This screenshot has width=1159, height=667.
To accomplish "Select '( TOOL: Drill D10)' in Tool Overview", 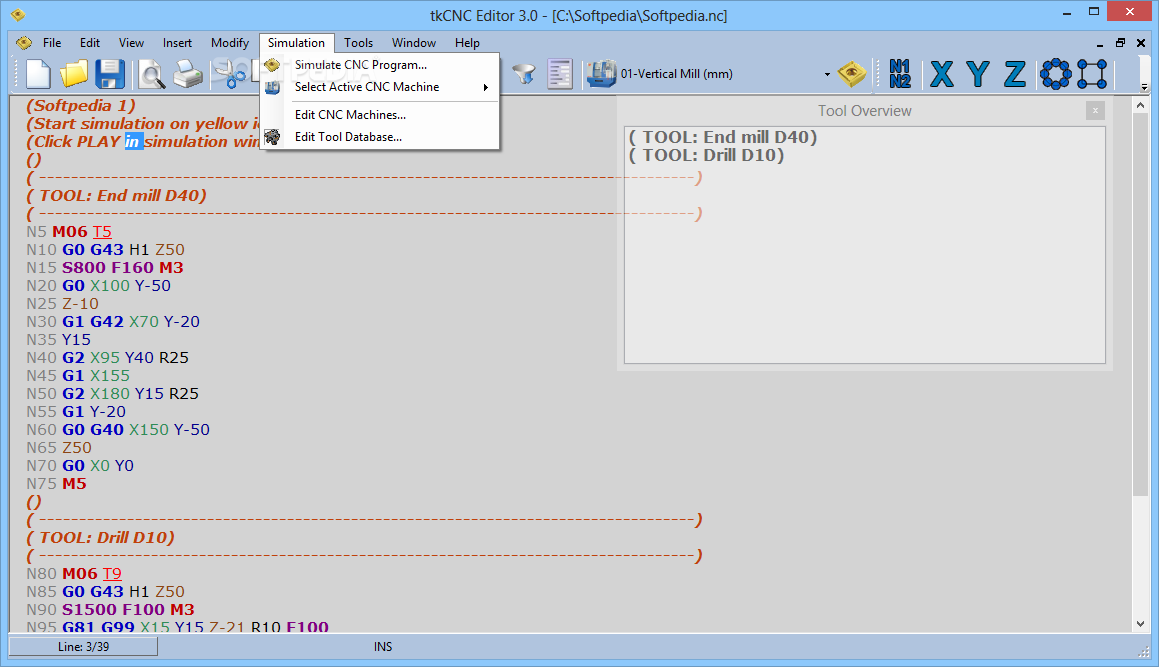I will pyautogui.click(x=706, y=155).
